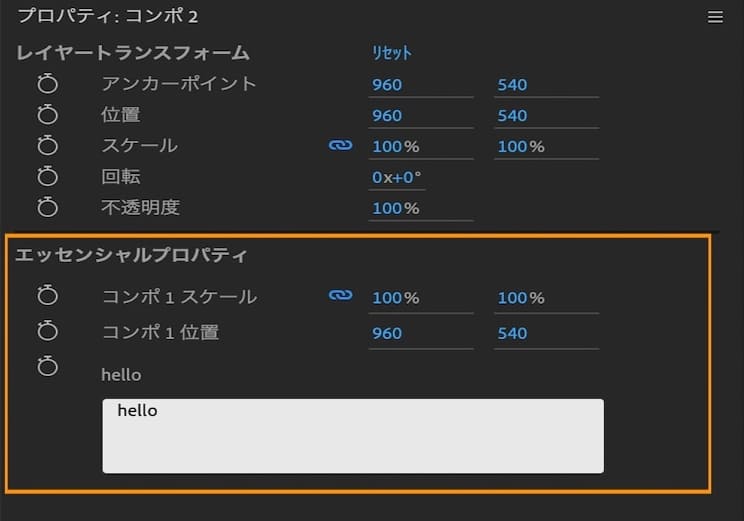Click the hello property stopwatch
This screenshot has width=744, height=521.
pos(48,366)
